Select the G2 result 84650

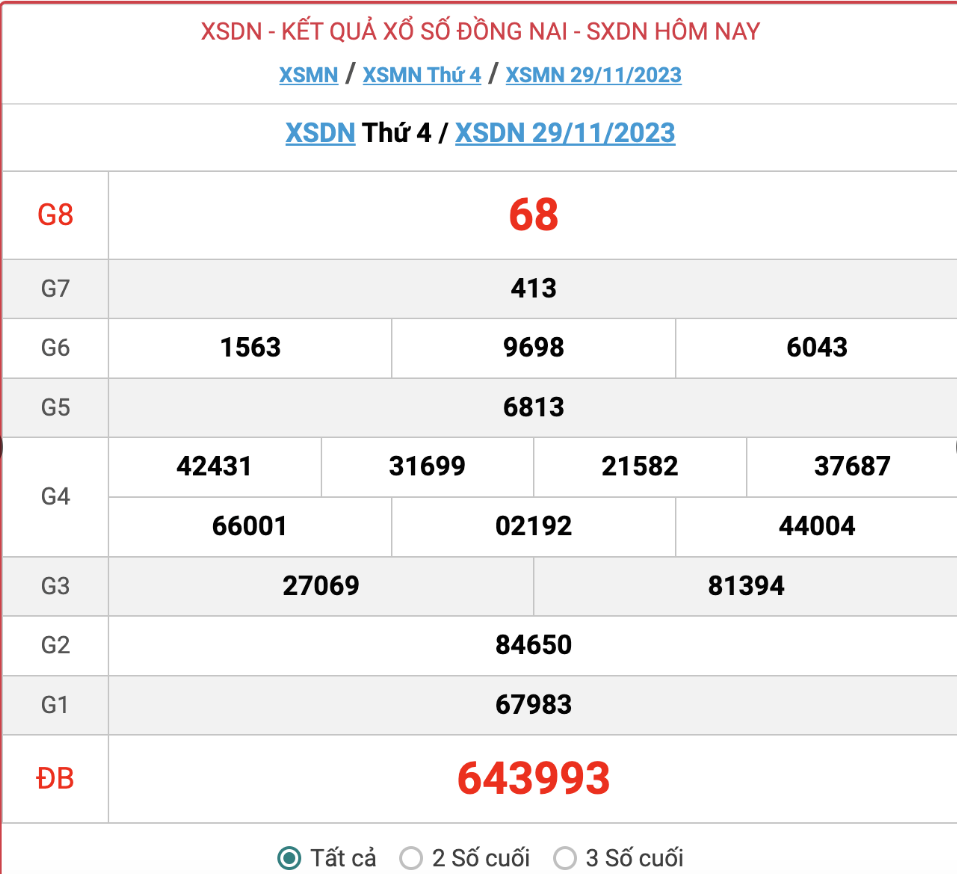click(533, 645)
